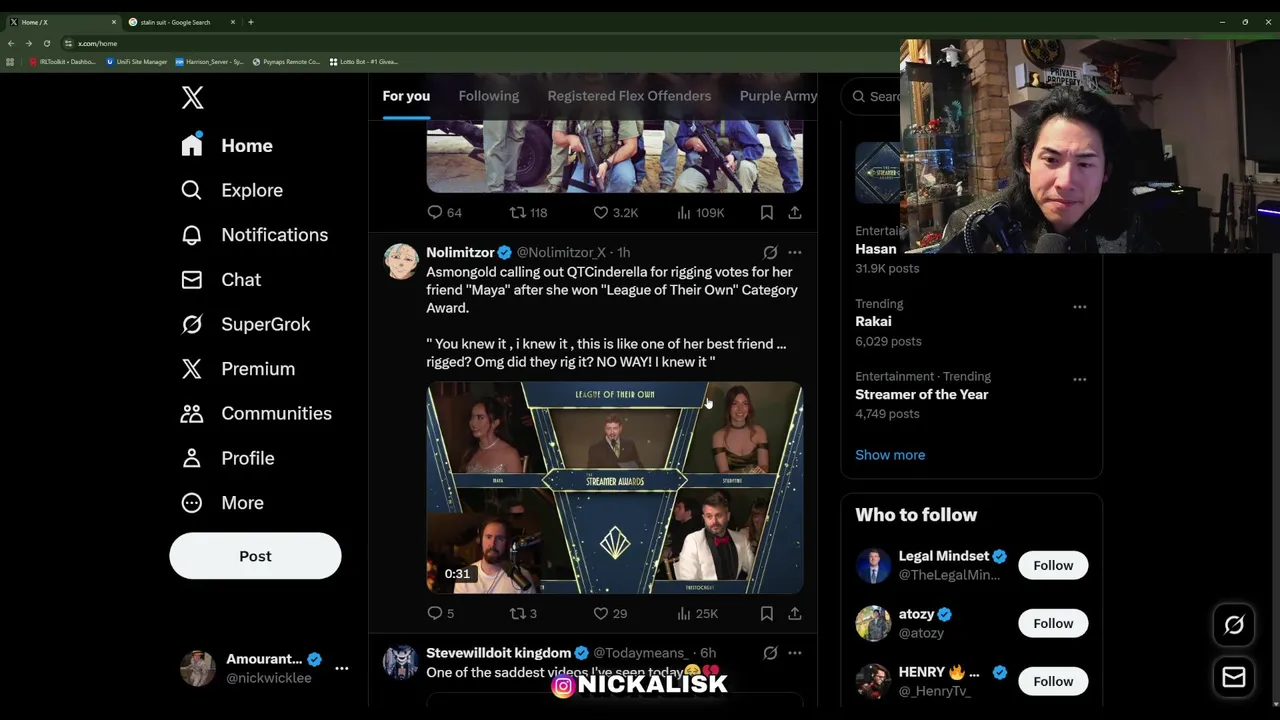The image size is (1280, 720).
Task: Open the floating messages button
Action: (x=1234, y=677)
